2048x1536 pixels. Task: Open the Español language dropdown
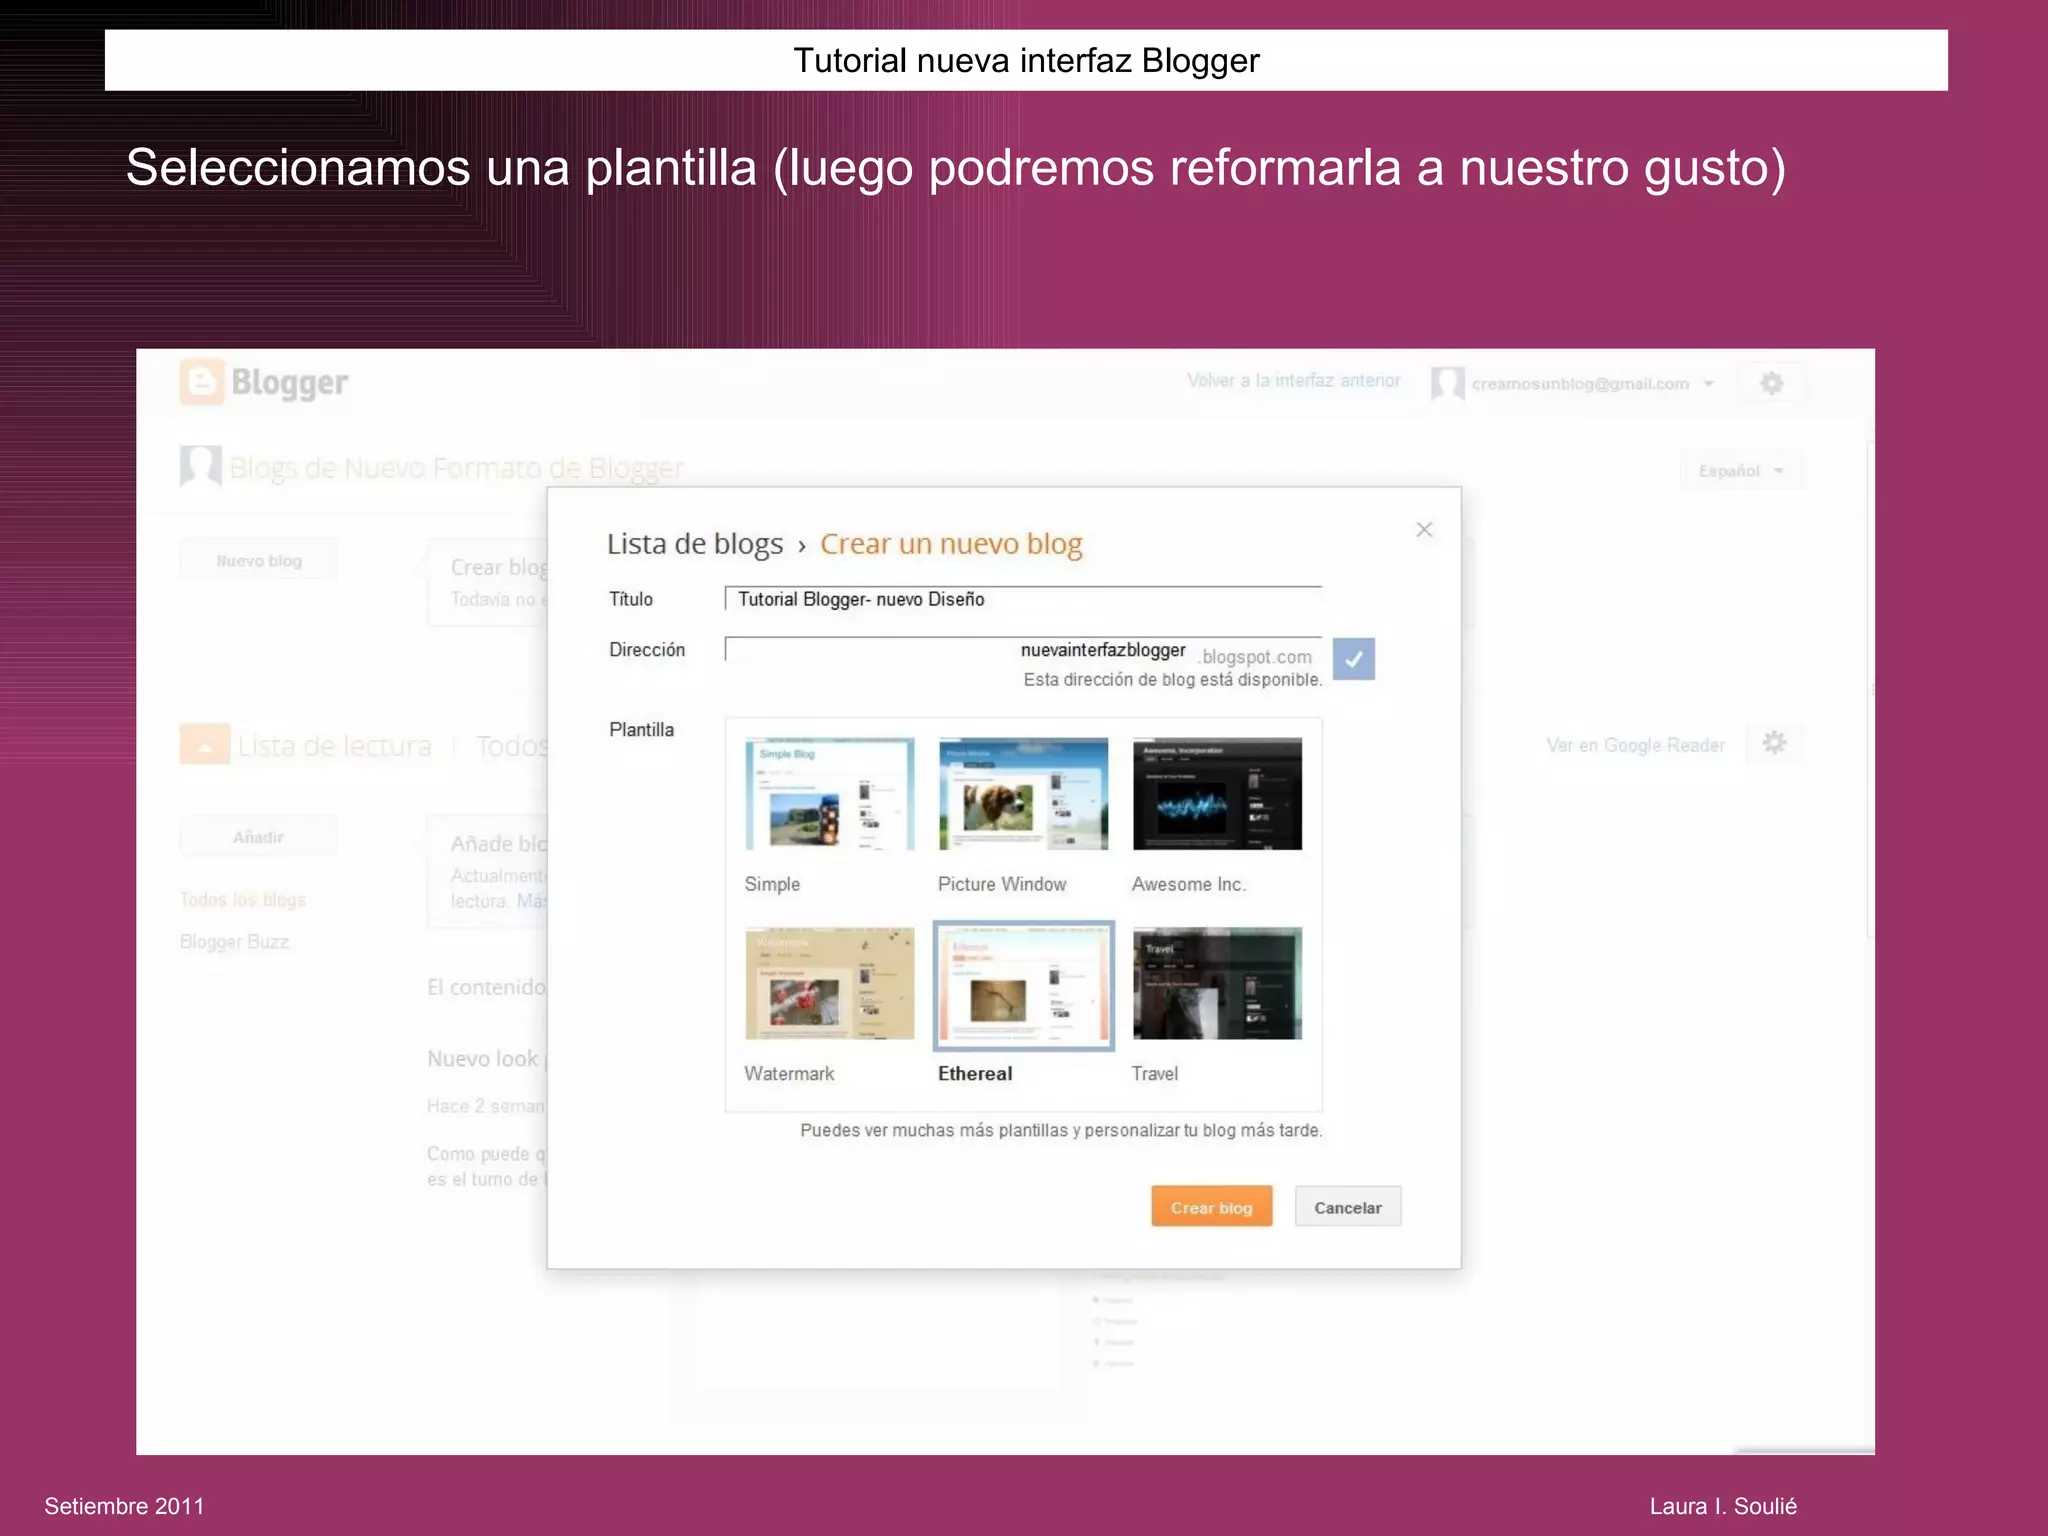[1742, 471]
